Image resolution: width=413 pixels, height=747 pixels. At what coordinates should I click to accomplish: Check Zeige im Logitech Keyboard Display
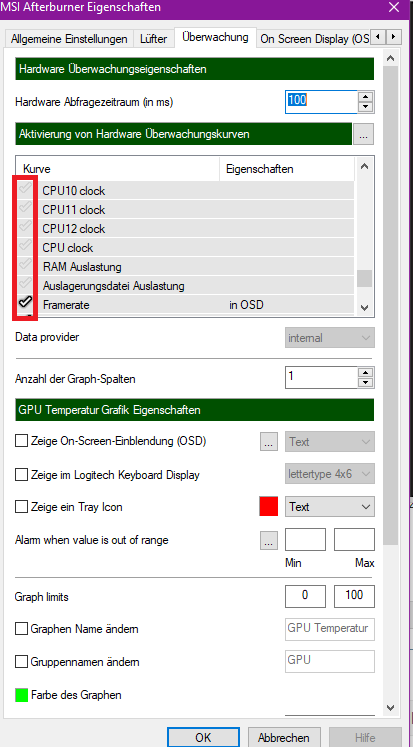[21, 474]
